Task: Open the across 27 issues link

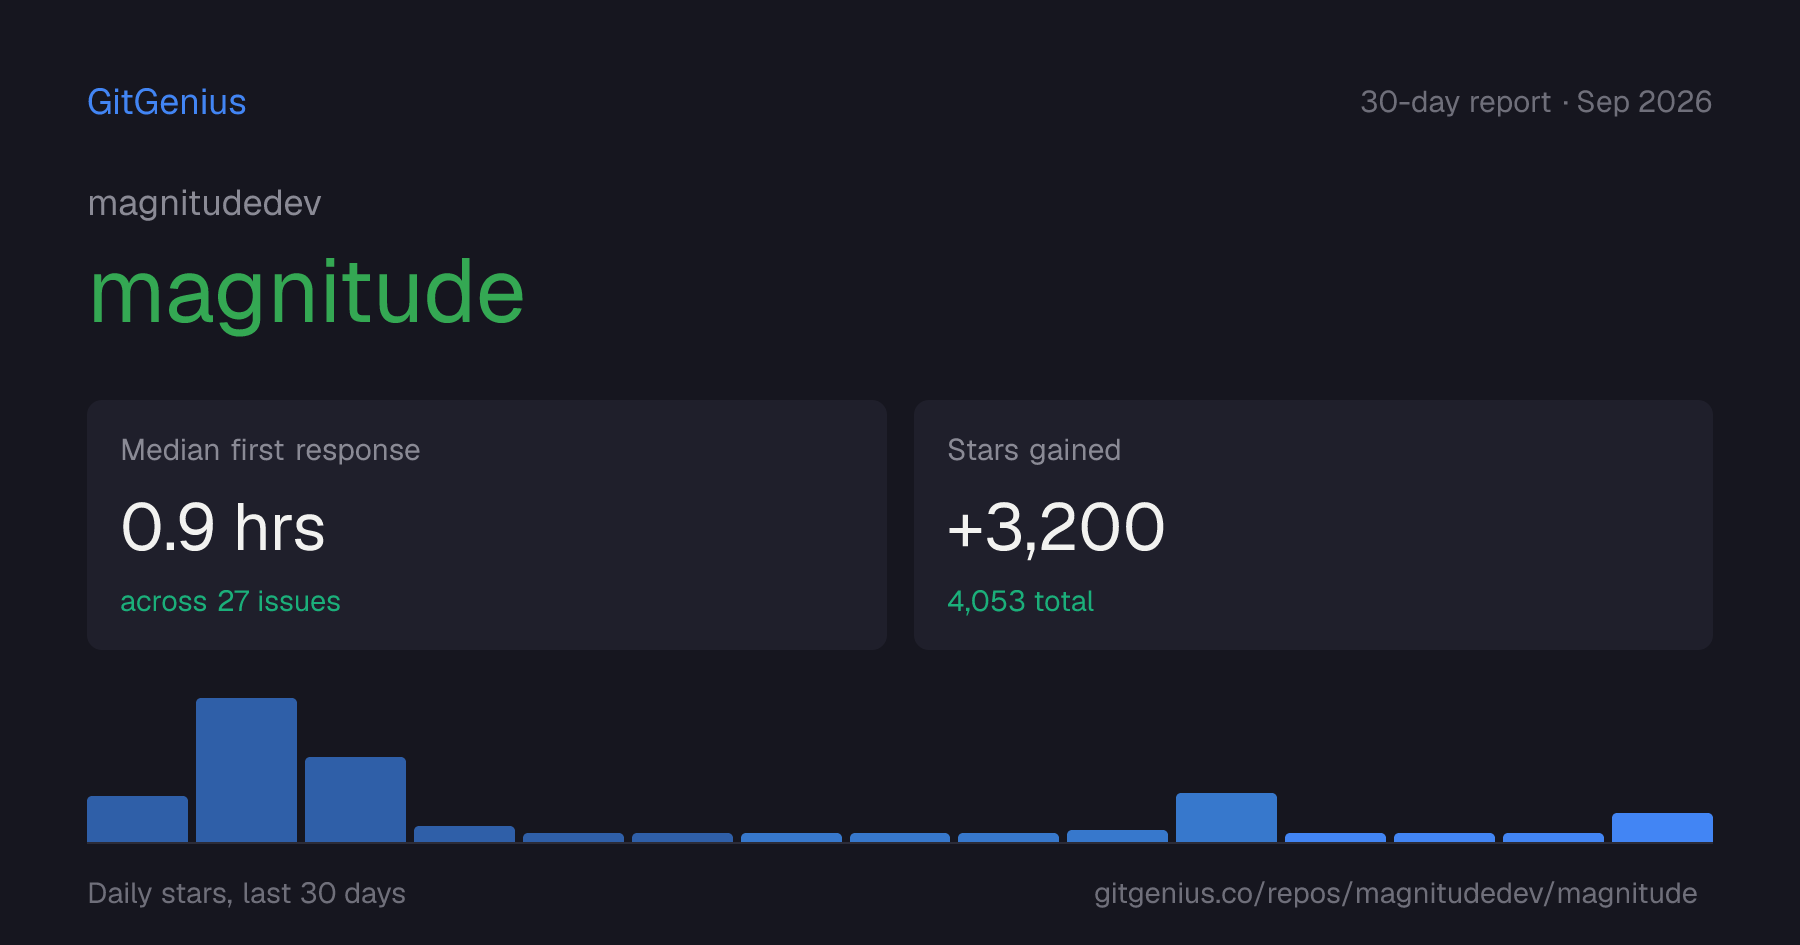Action: point(230,601)
